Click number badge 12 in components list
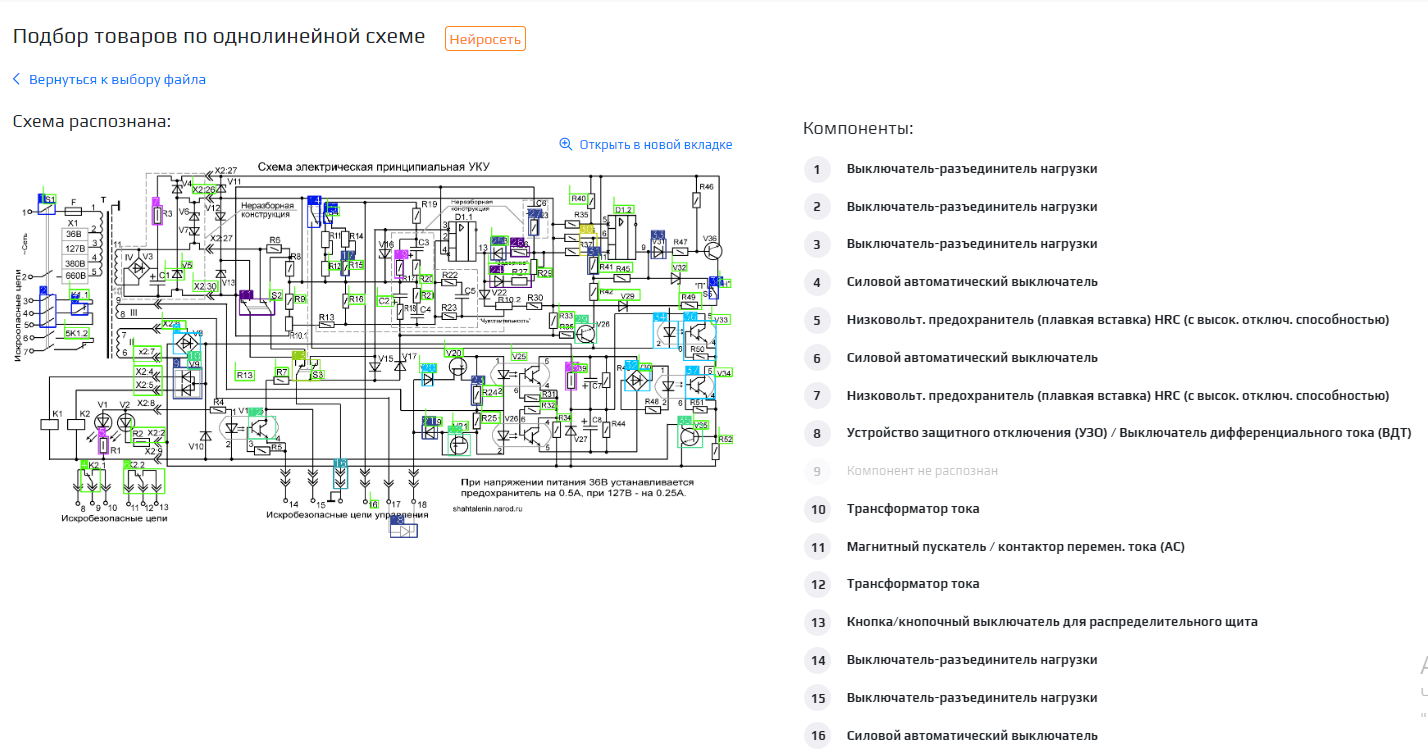 (x=818, y=584)
